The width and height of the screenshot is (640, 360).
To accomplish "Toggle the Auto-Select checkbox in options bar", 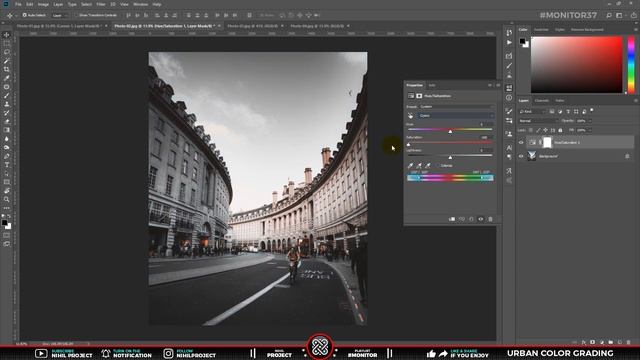I will tap(24, 15).
